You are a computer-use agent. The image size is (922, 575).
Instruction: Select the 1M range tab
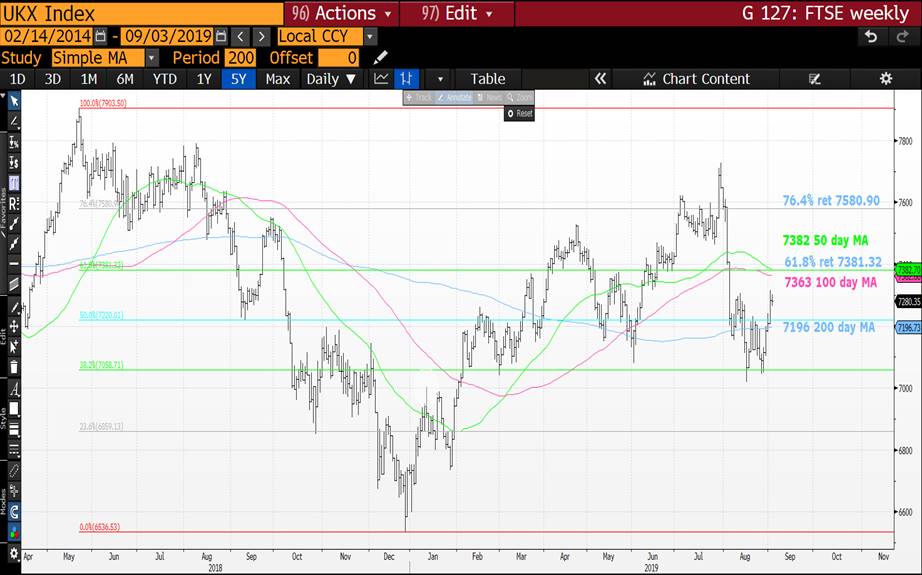(x=89, y=79)
